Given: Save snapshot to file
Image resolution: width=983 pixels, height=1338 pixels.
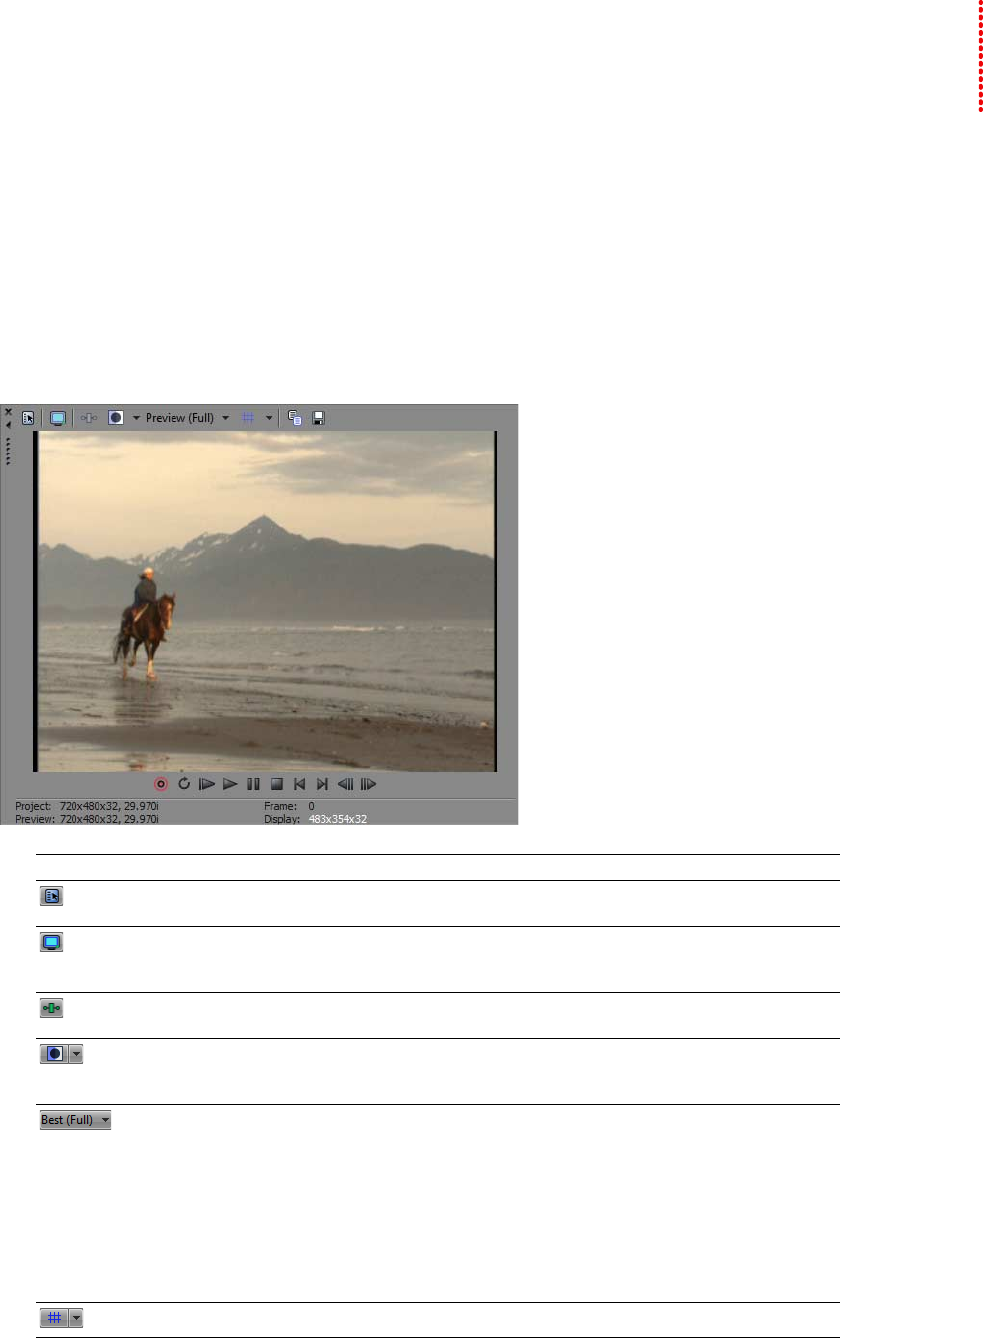Looking at the screenshot, I should [x=319, y=418].
